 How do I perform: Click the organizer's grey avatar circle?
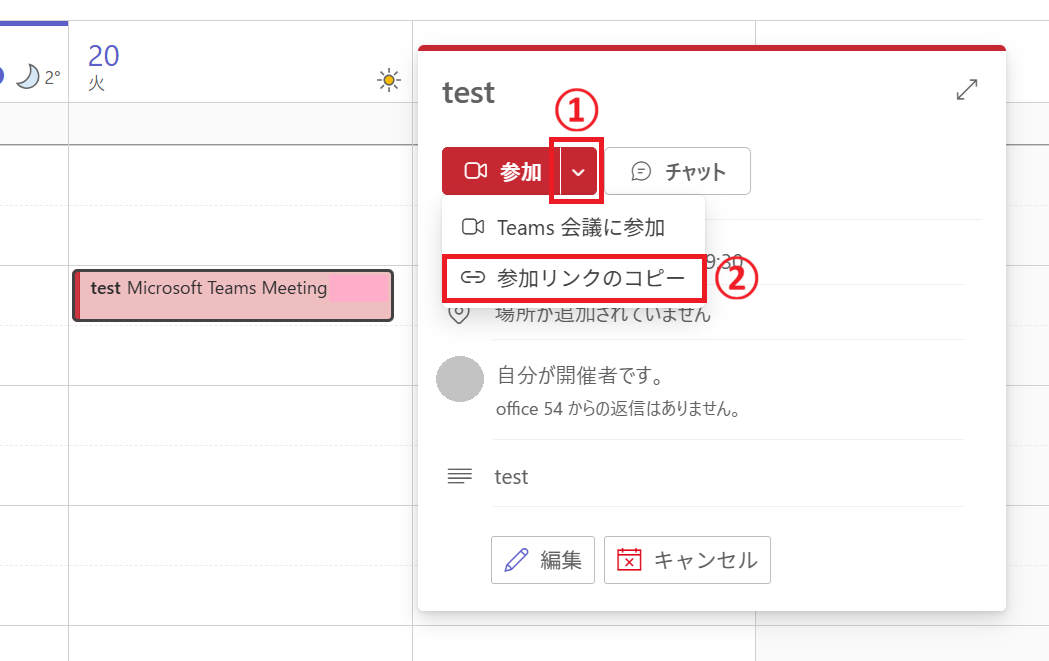pyautogui.click(x=461, y=380)
